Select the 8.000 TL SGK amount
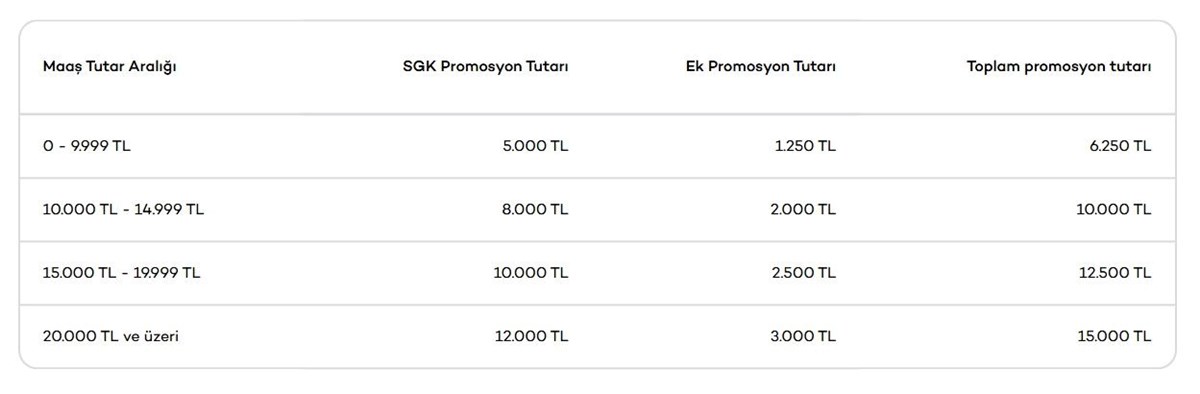Screen dimensions: 1200x394 point(535,210)
